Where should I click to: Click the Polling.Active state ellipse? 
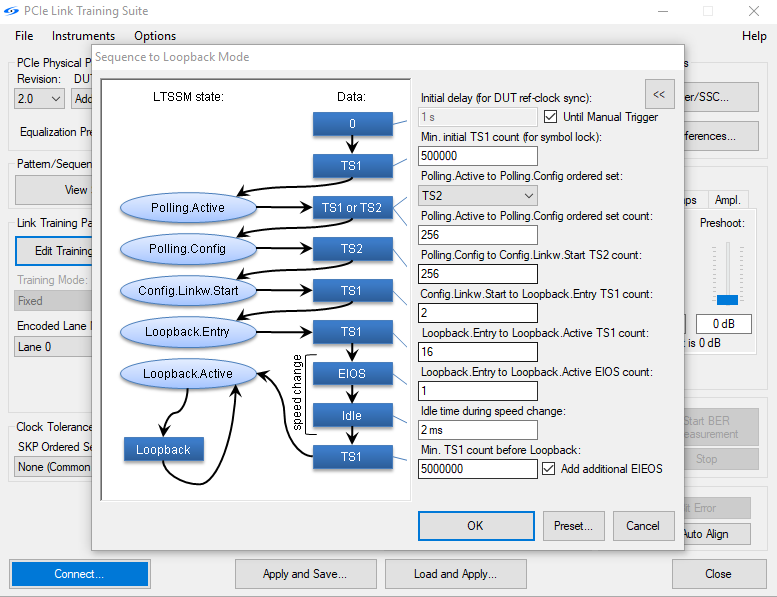coord(188,208)
